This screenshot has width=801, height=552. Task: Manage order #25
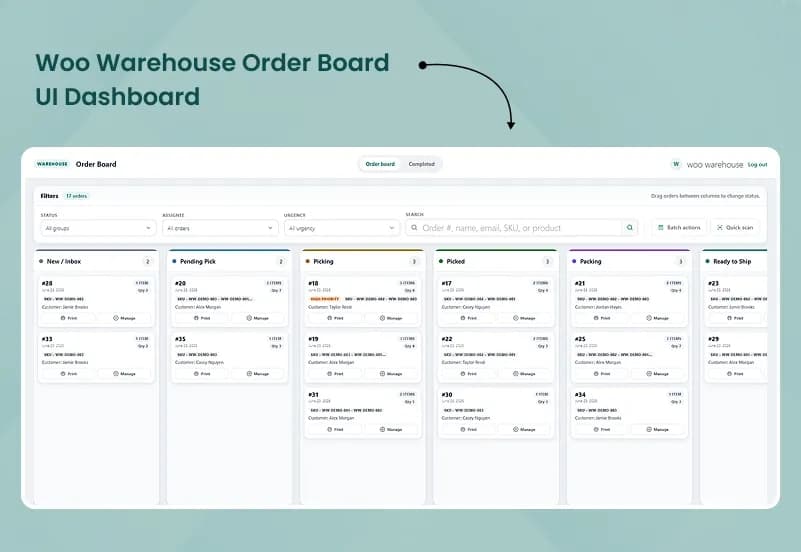click(657, 374)
